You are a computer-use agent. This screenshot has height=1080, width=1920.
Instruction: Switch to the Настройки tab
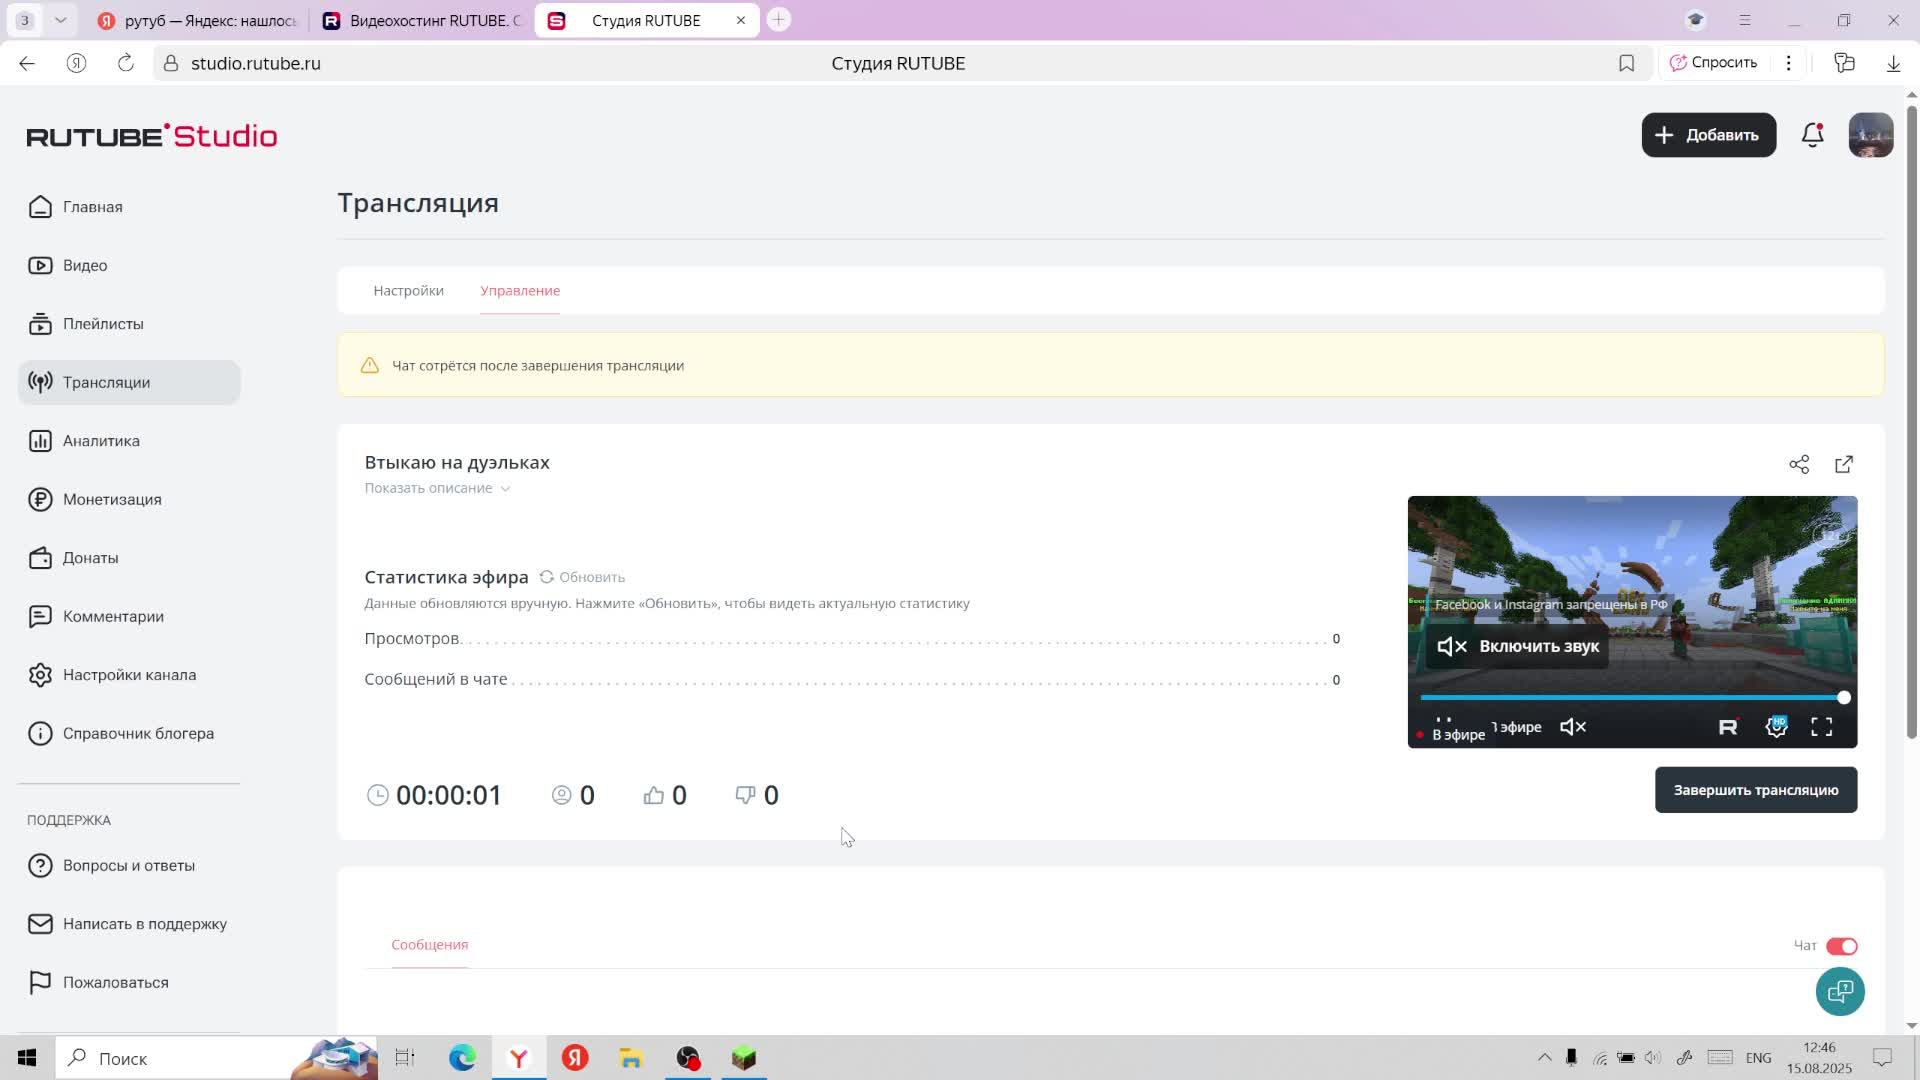(x=408, y=291)
